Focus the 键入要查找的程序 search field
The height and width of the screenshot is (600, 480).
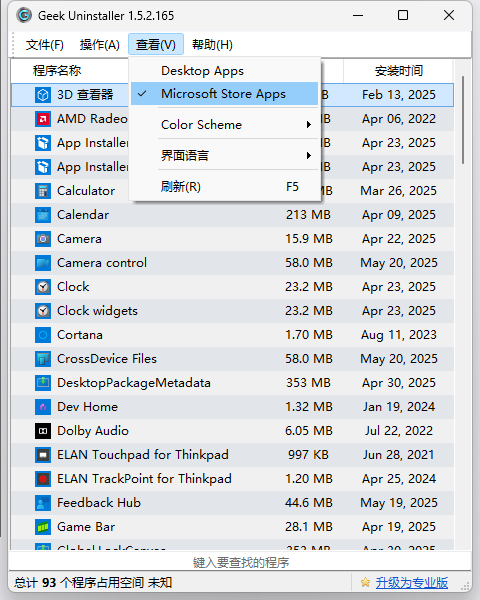[240, 562]
